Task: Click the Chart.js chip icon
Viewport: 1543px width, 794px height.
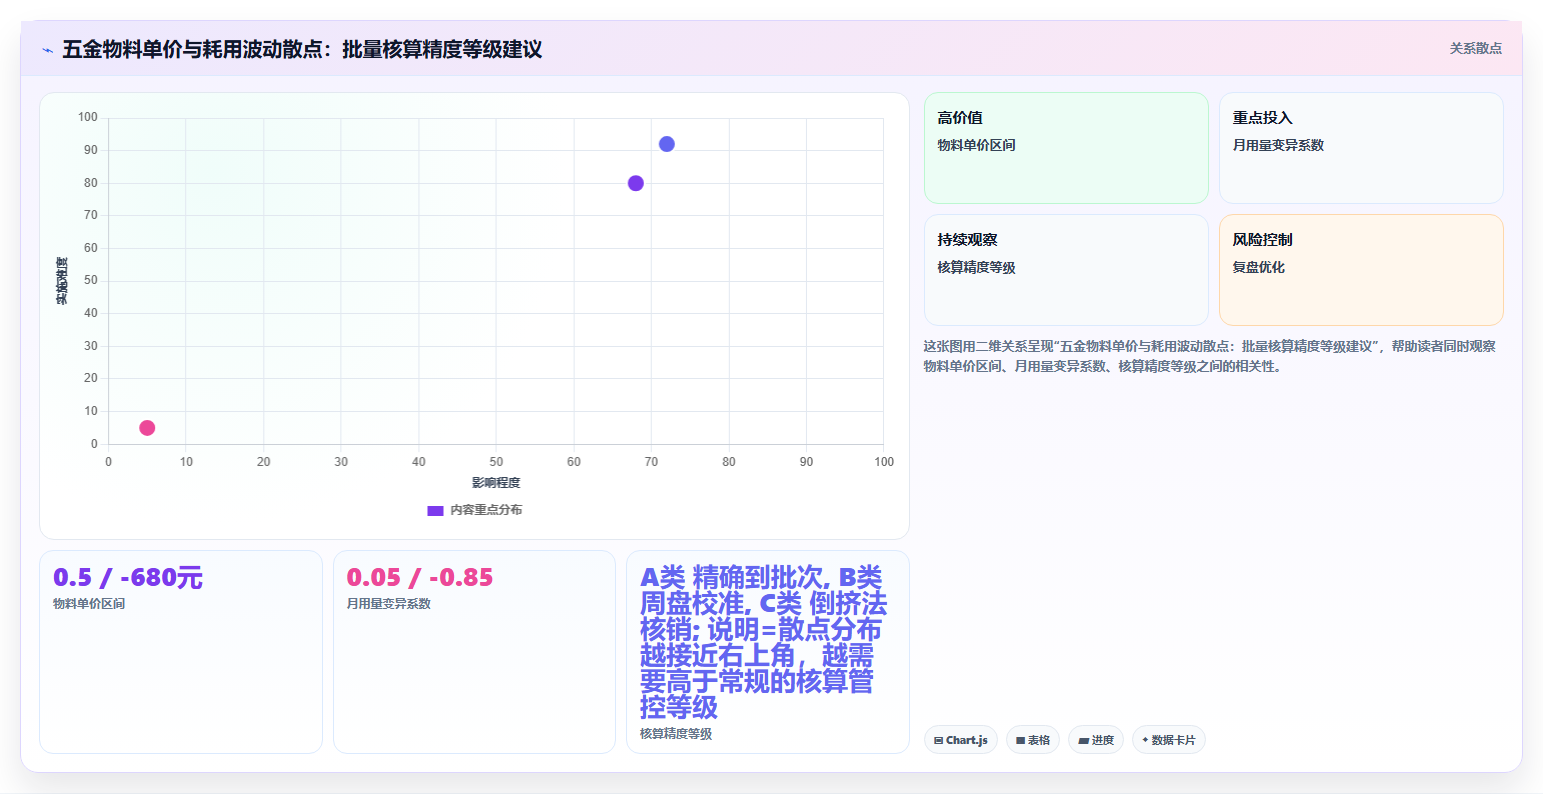Action: click(x=938, y=741)
